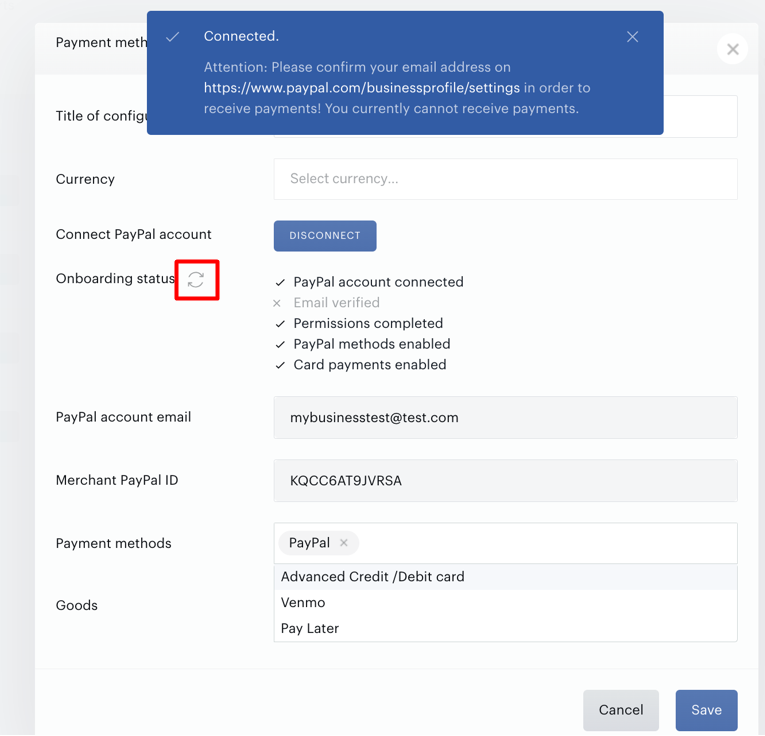Click checkmark next to PayPal methods enabled

pyautogui.click(x=280, y=344)
